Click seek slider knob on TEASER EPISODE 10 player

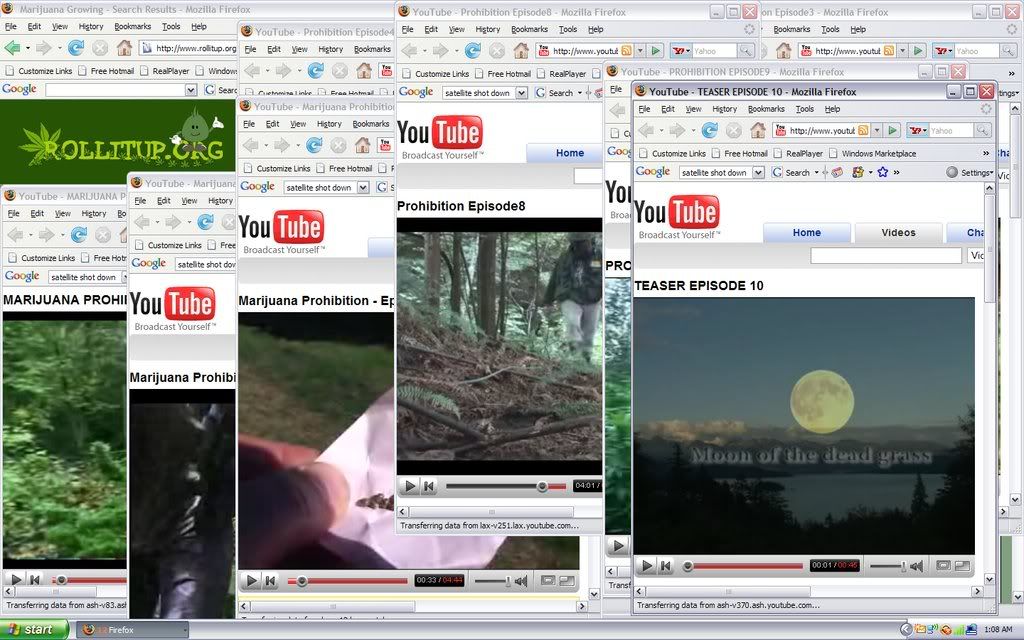pos(687,566)
